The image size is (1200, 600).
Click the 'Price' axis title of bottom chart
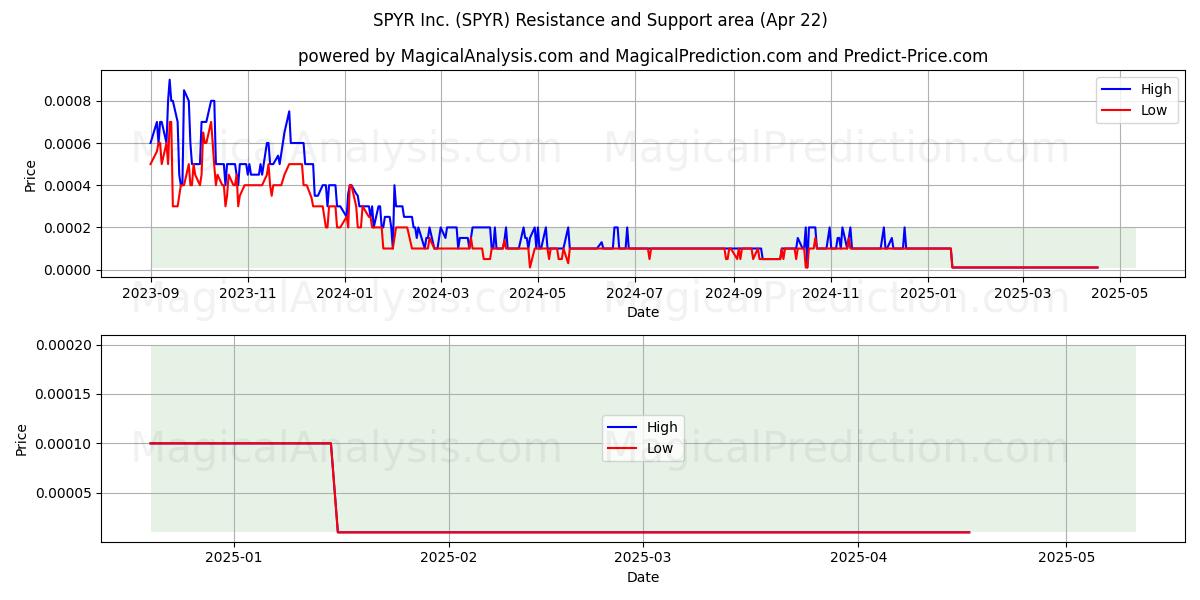[x=22, y=440]
